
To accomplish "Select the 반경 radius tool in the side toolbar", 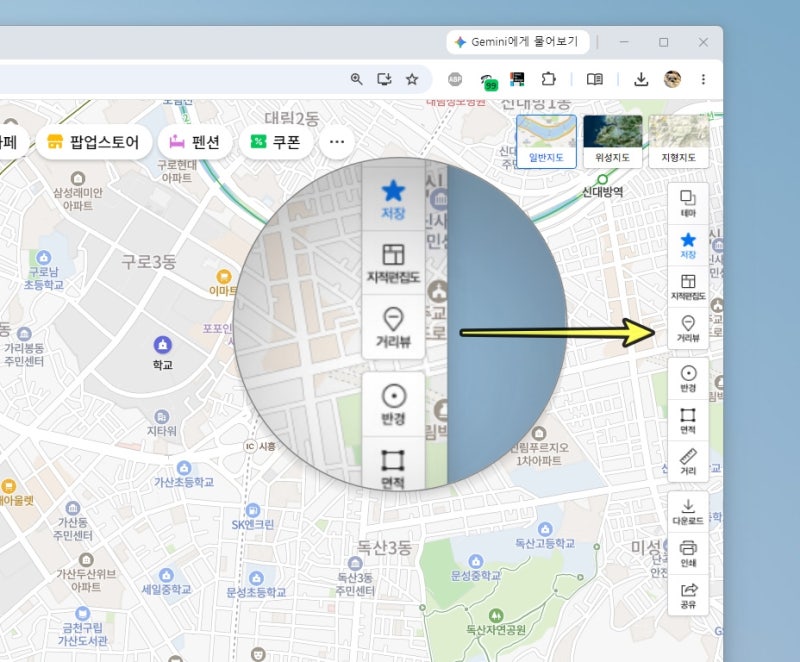I will [688, 379].
